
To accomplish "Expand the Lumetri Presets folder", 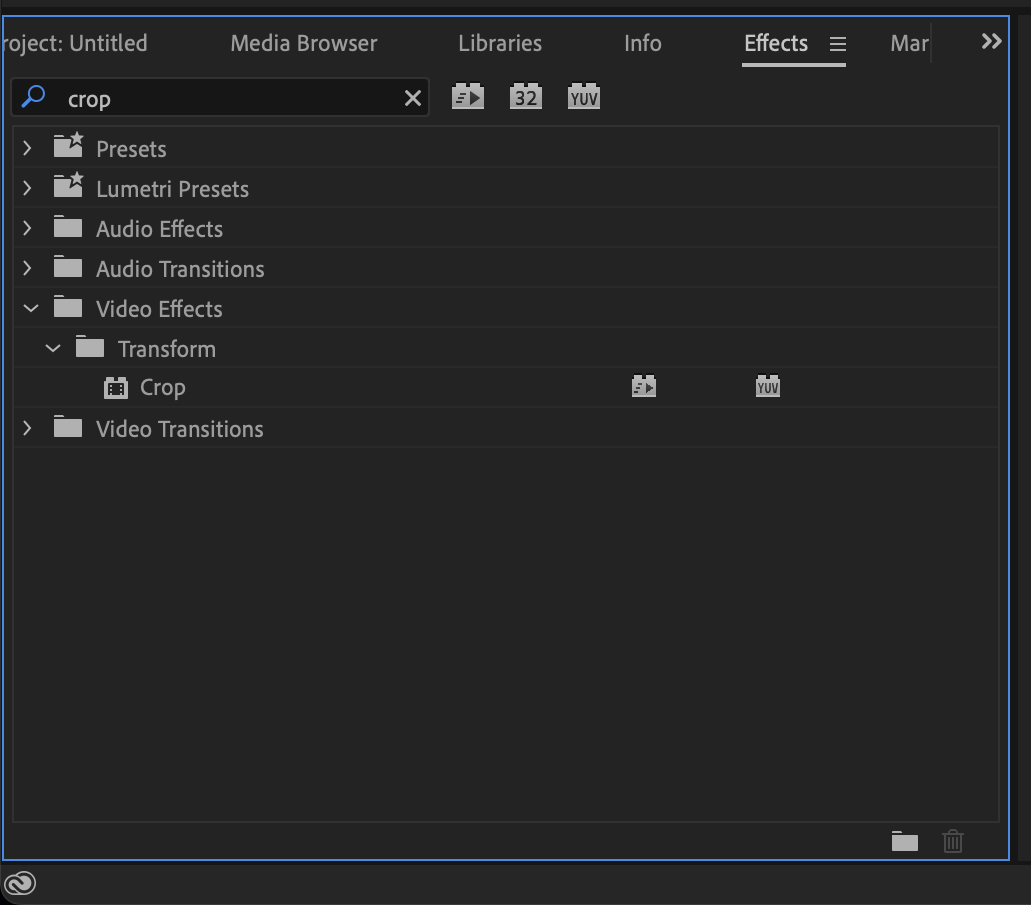I will (x=27, y=188).
